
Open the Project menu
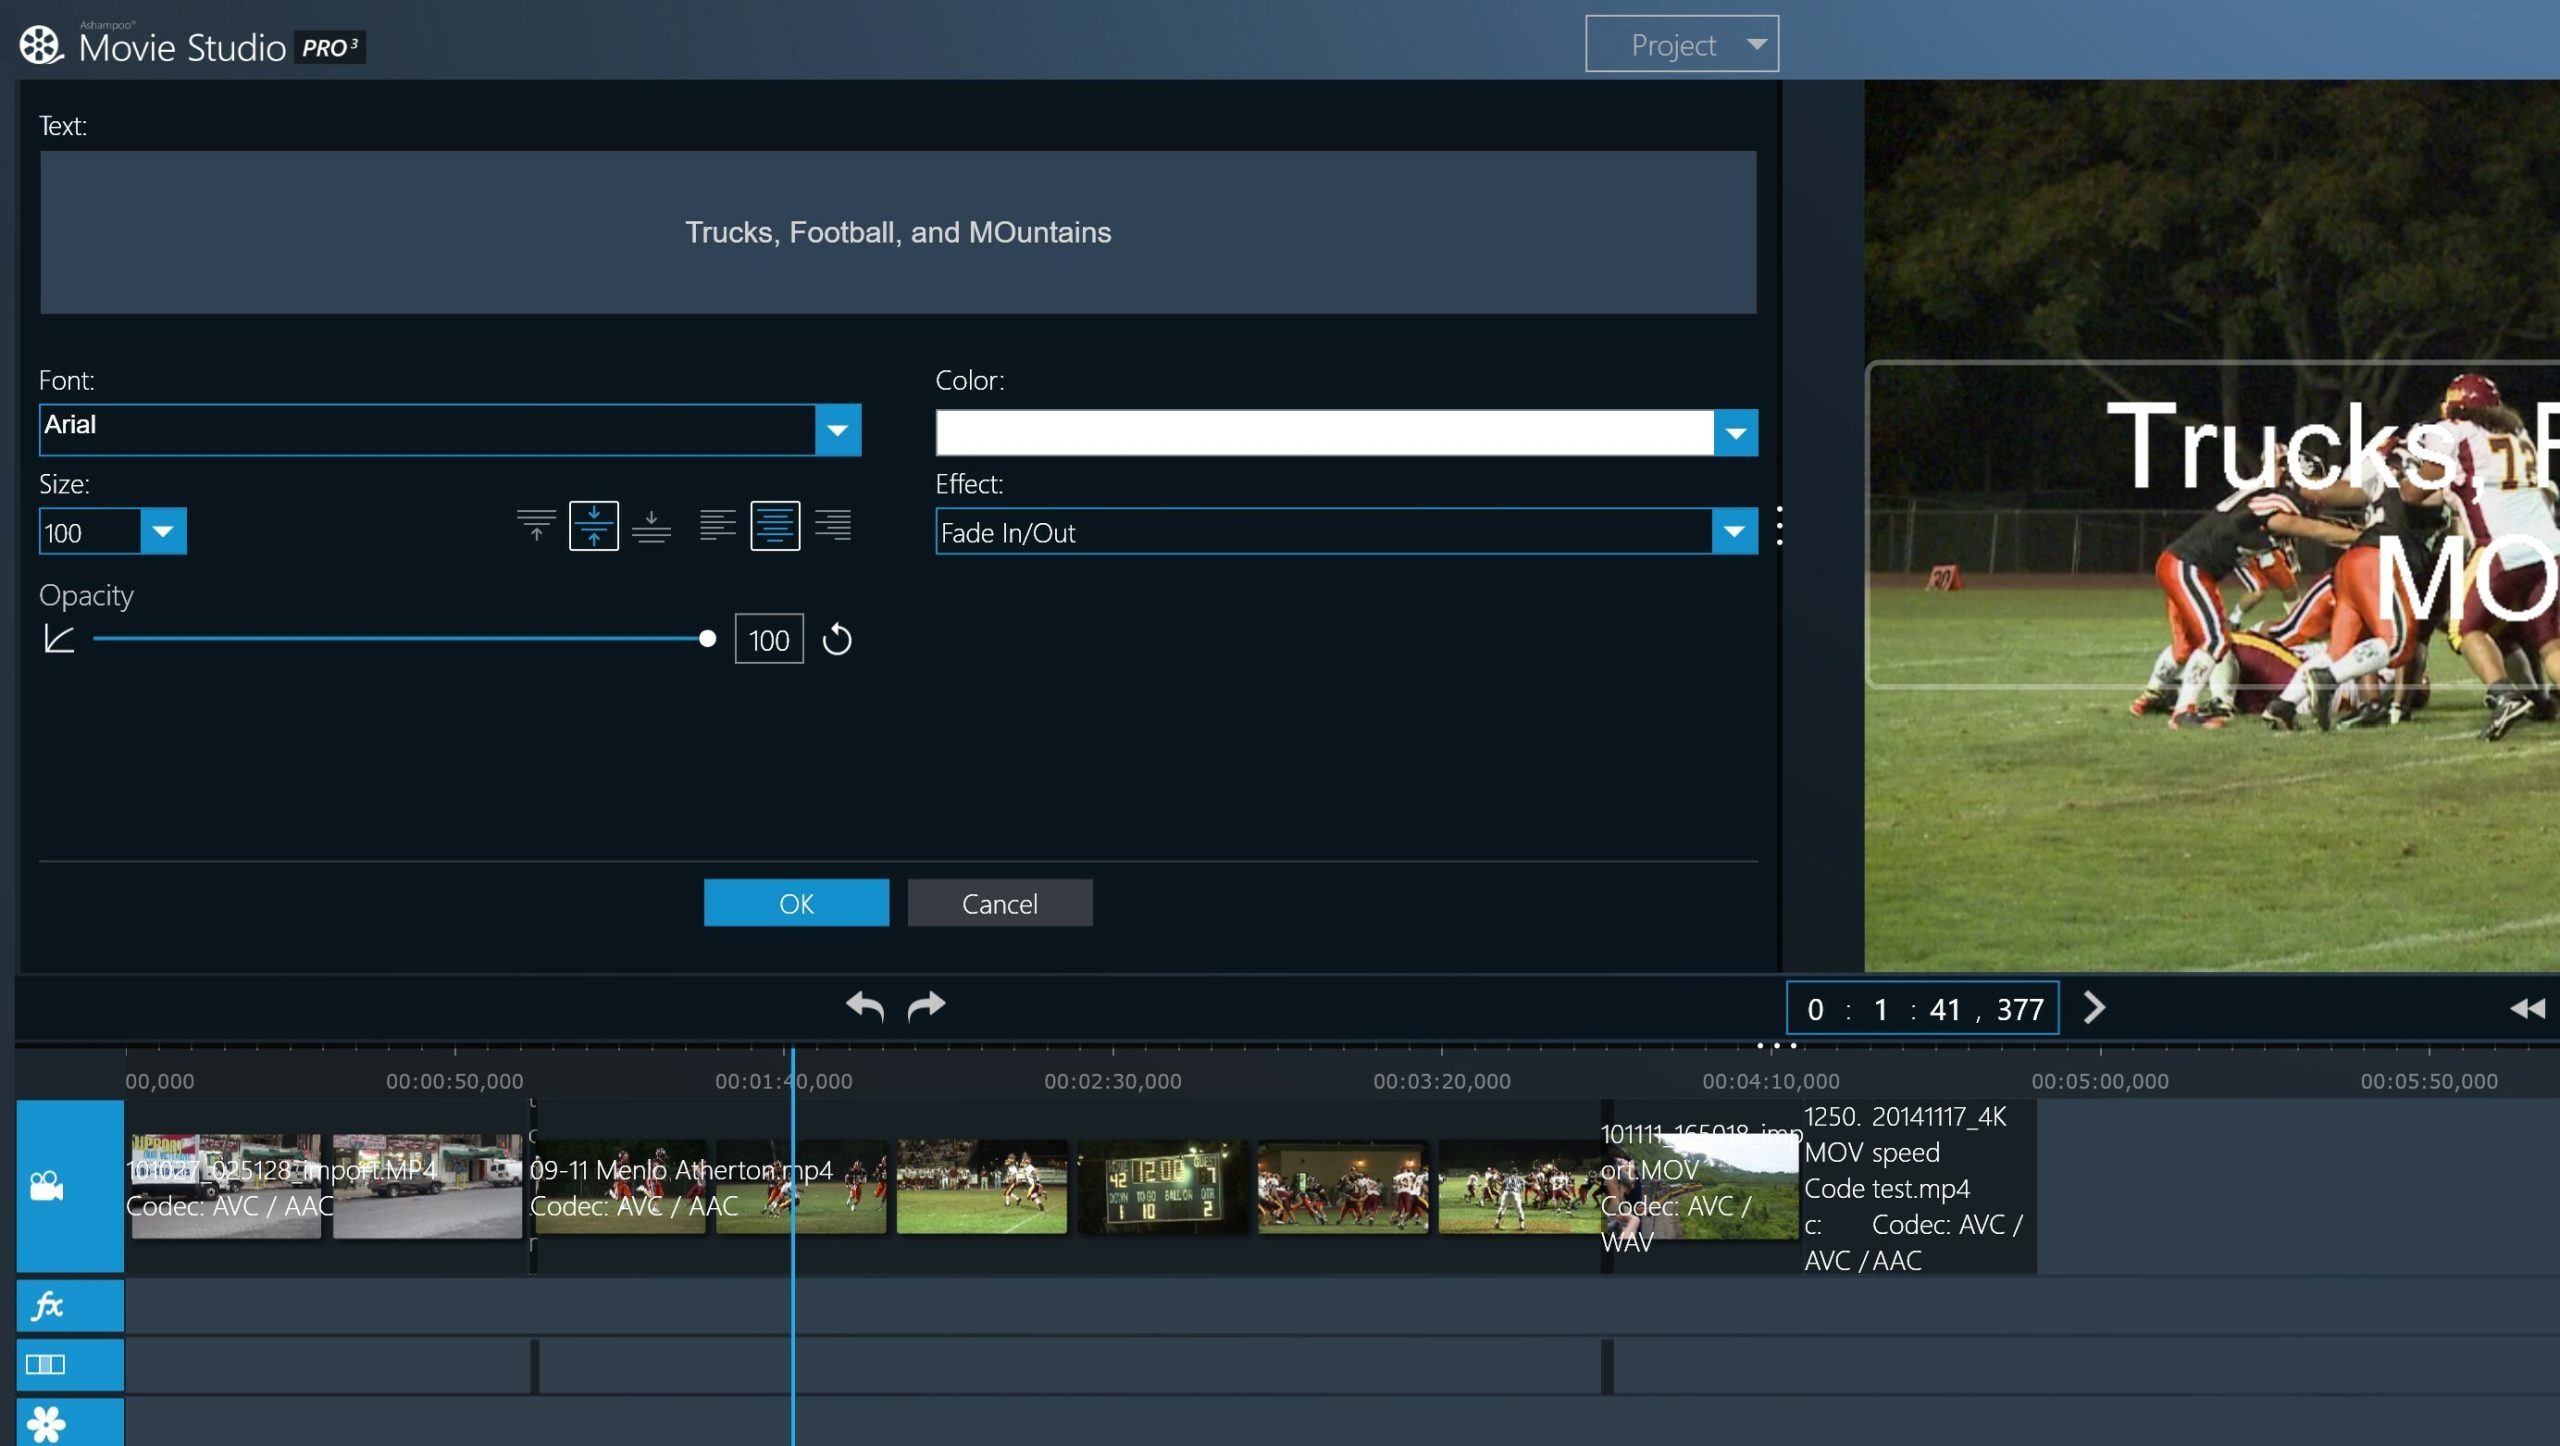[1681, 45]
